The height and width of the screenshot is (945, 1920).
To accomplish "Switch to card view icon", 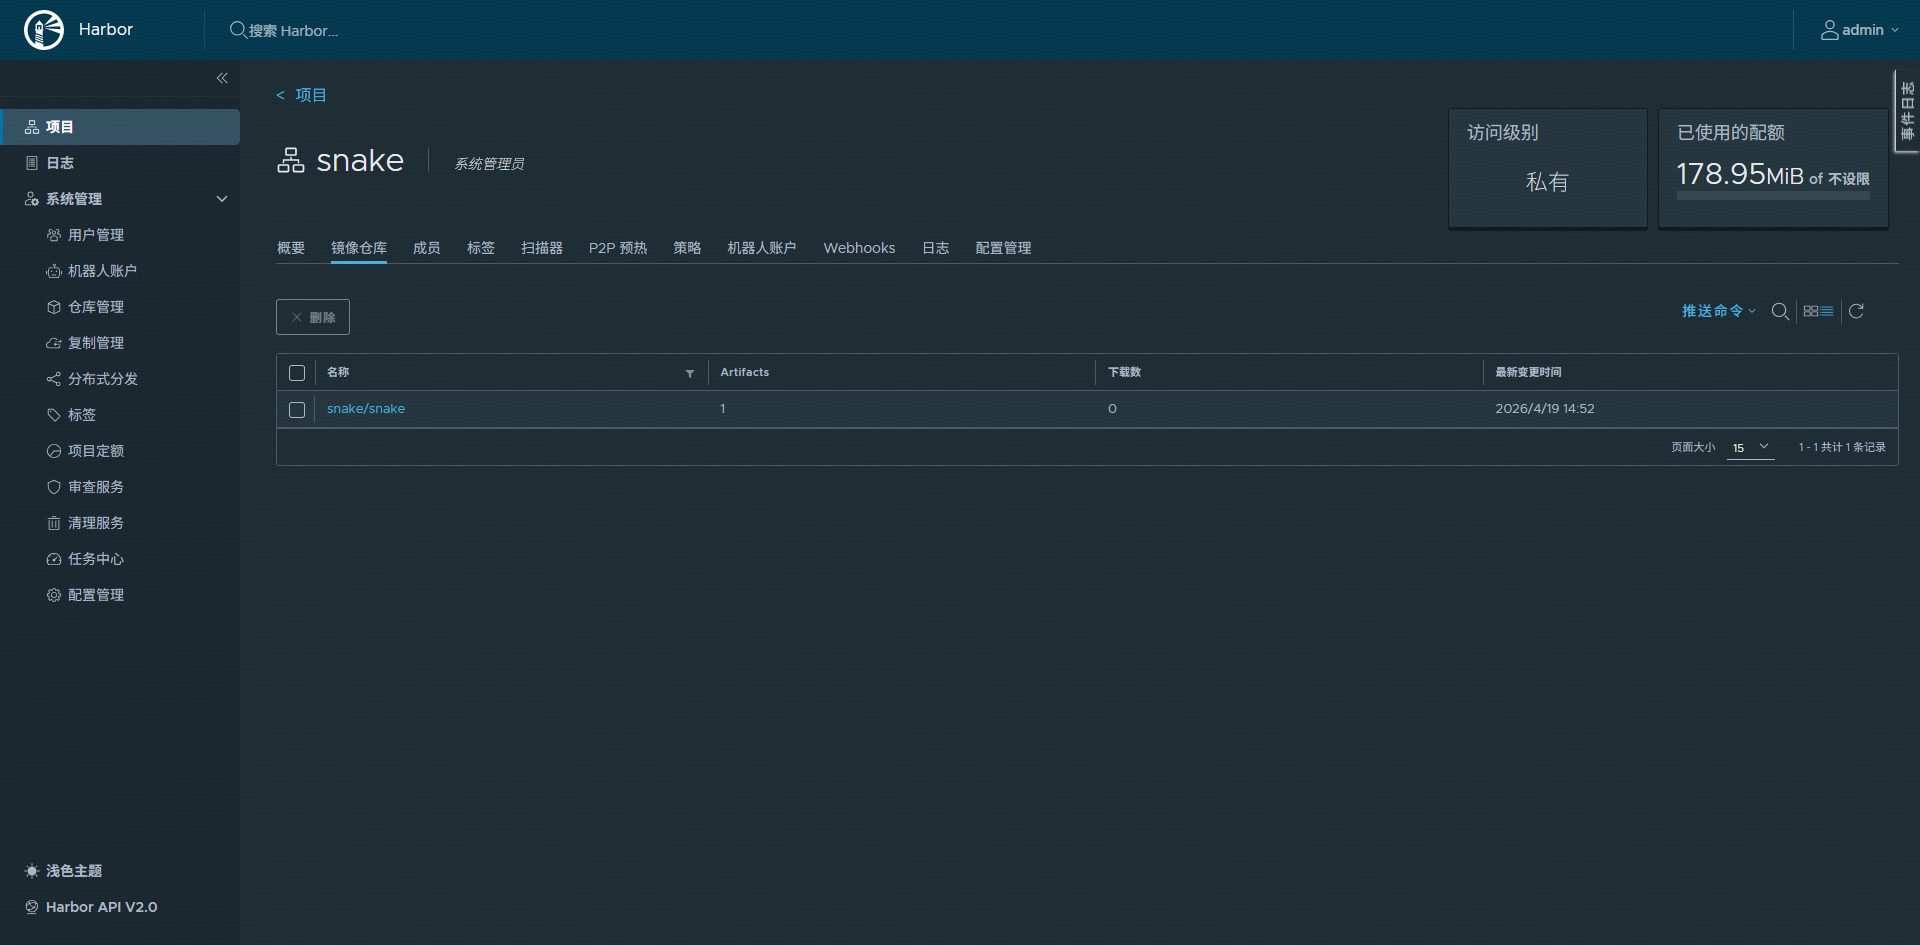I will 1810,311.
